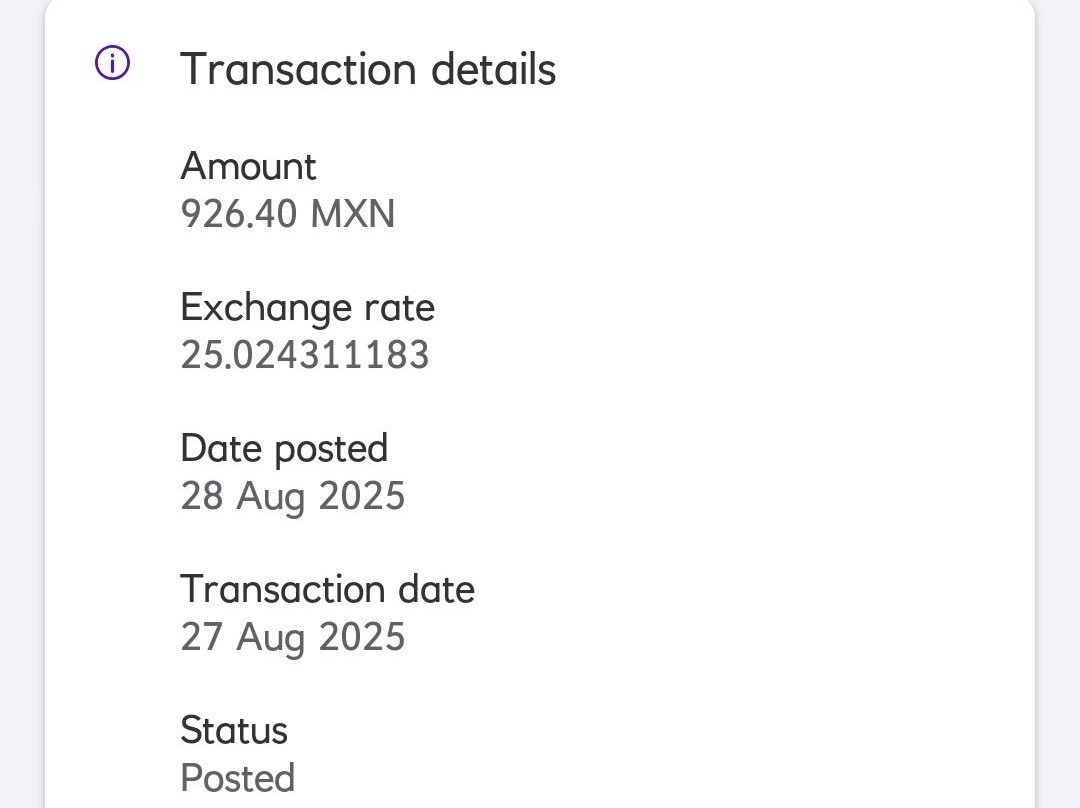Click the day 28 in posted date

[x=201, y=496]
